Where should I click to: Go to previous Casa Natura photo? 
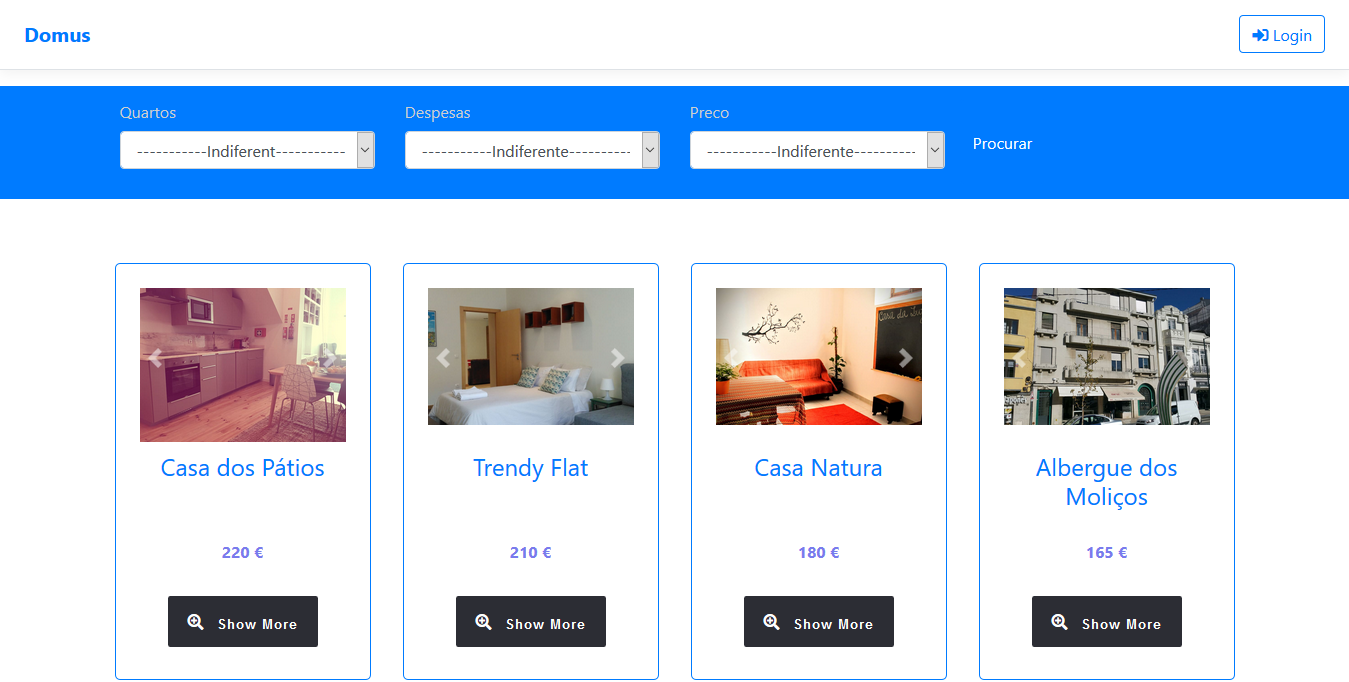pyautogui.click(x=731, y=357)
